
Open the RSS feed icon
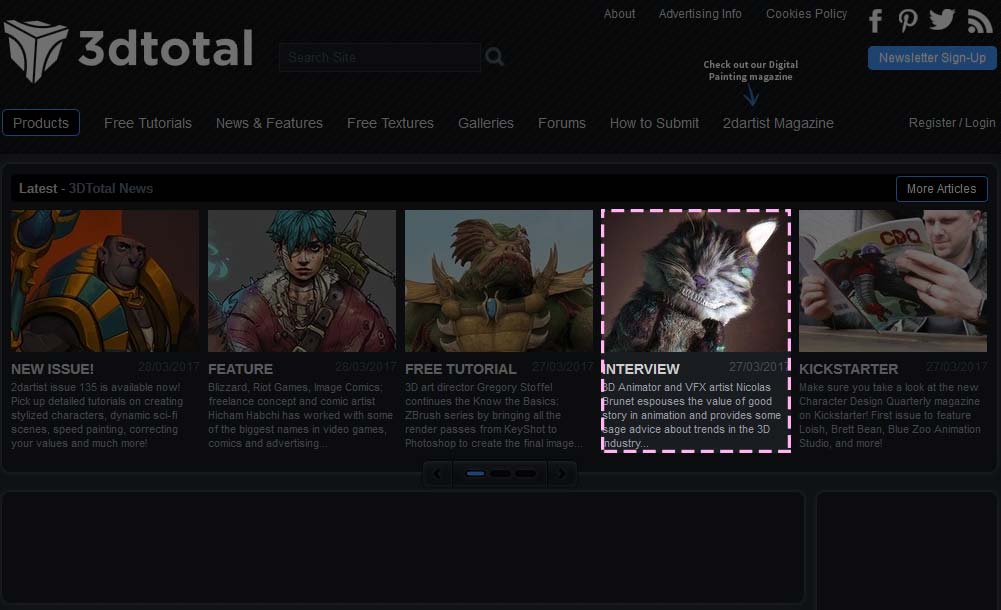pyautogui.click(x=979, y=21)
